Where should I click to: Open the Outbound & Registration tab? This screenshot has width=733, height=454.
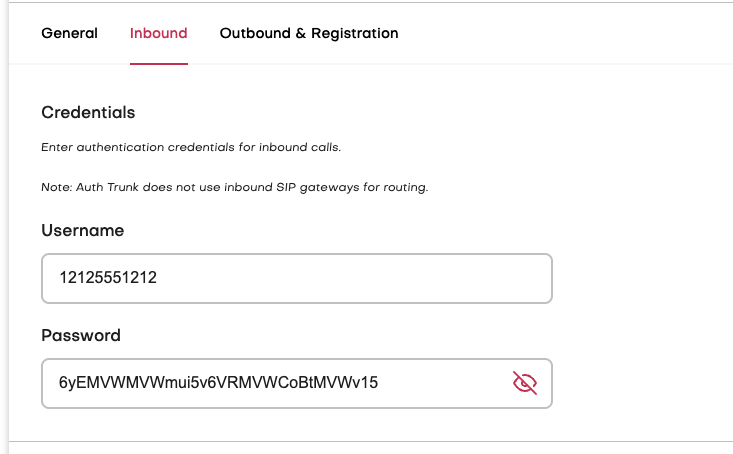pos(309,33)
